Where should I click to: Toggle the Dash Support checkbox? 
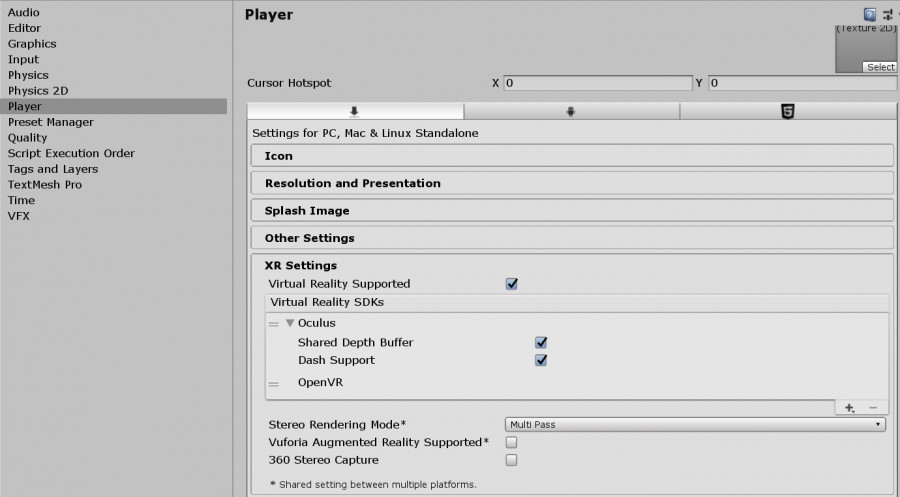[541, 360]
